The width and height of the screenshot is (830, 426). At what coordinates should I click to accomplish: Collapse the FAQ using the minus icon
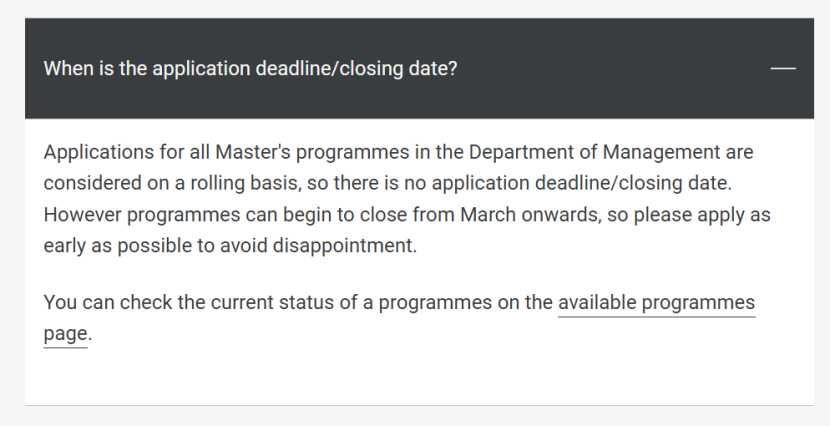(x=783, y=68)
